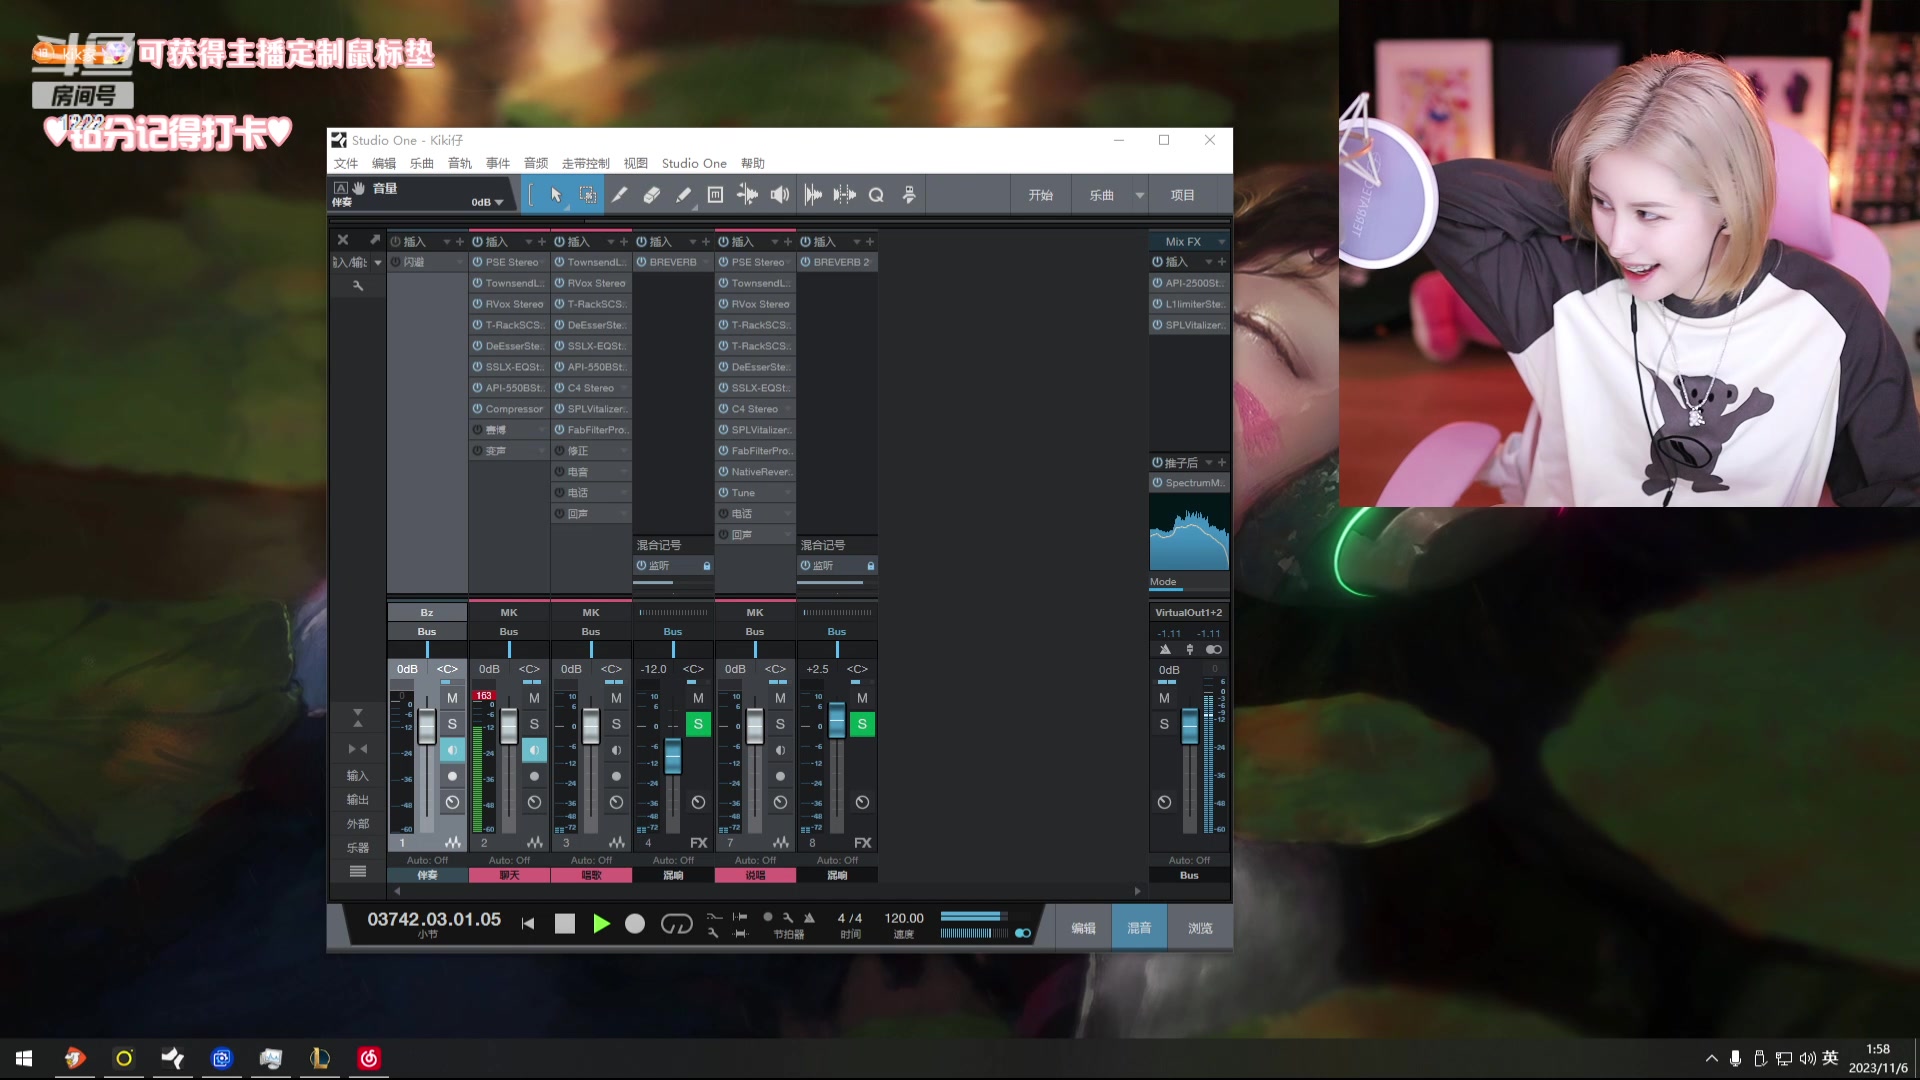Open the 走带控制 menu

pos(586,163)
